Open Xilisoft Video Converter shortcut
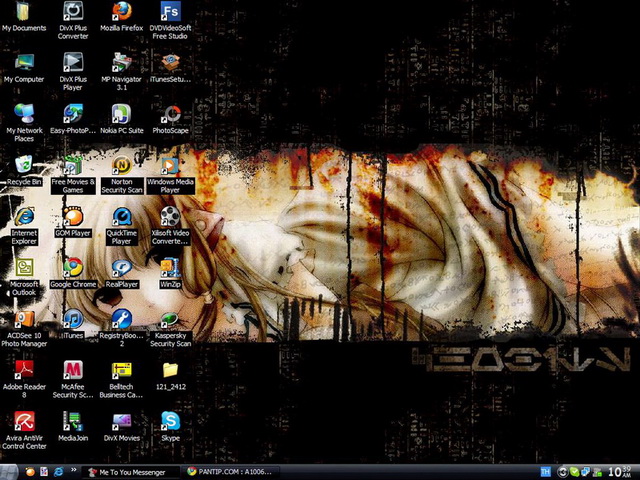The image size is (640, 480). (170, 216)
